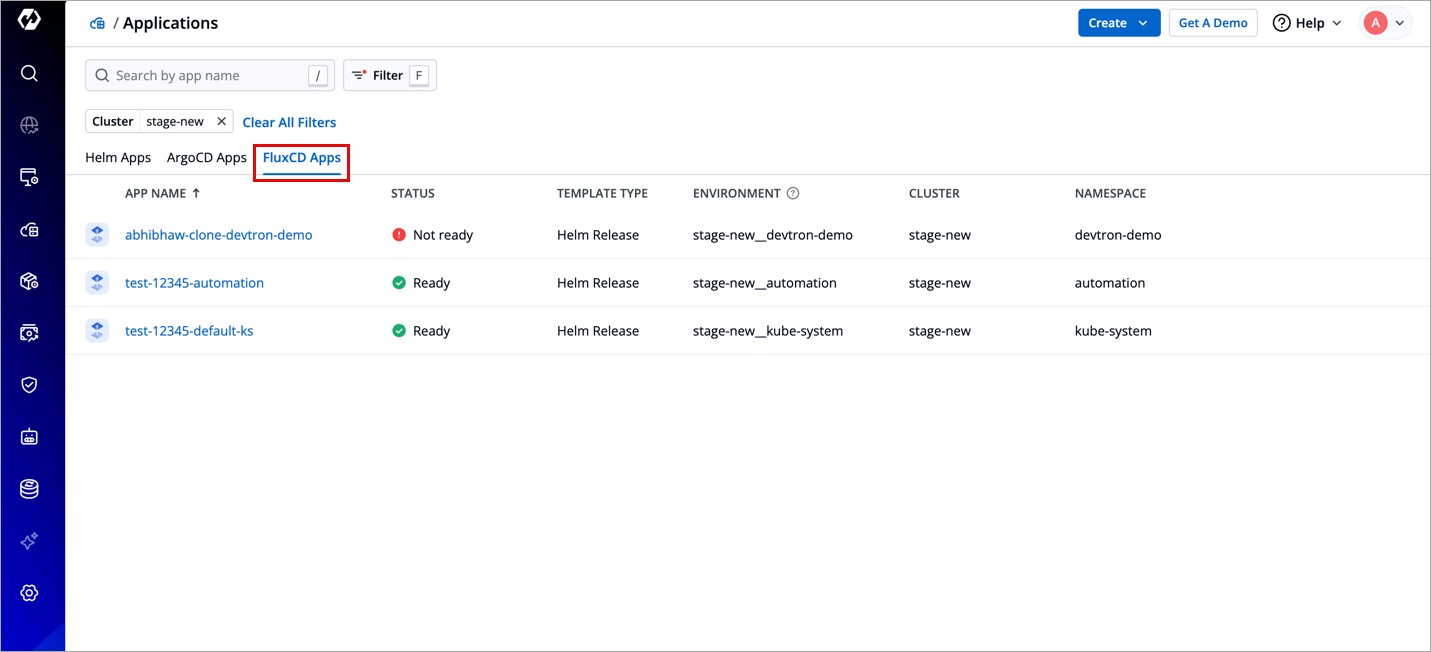Click the robot icon in sidebar
Viewport: 1431px width, 652px height.
point(29,437)
